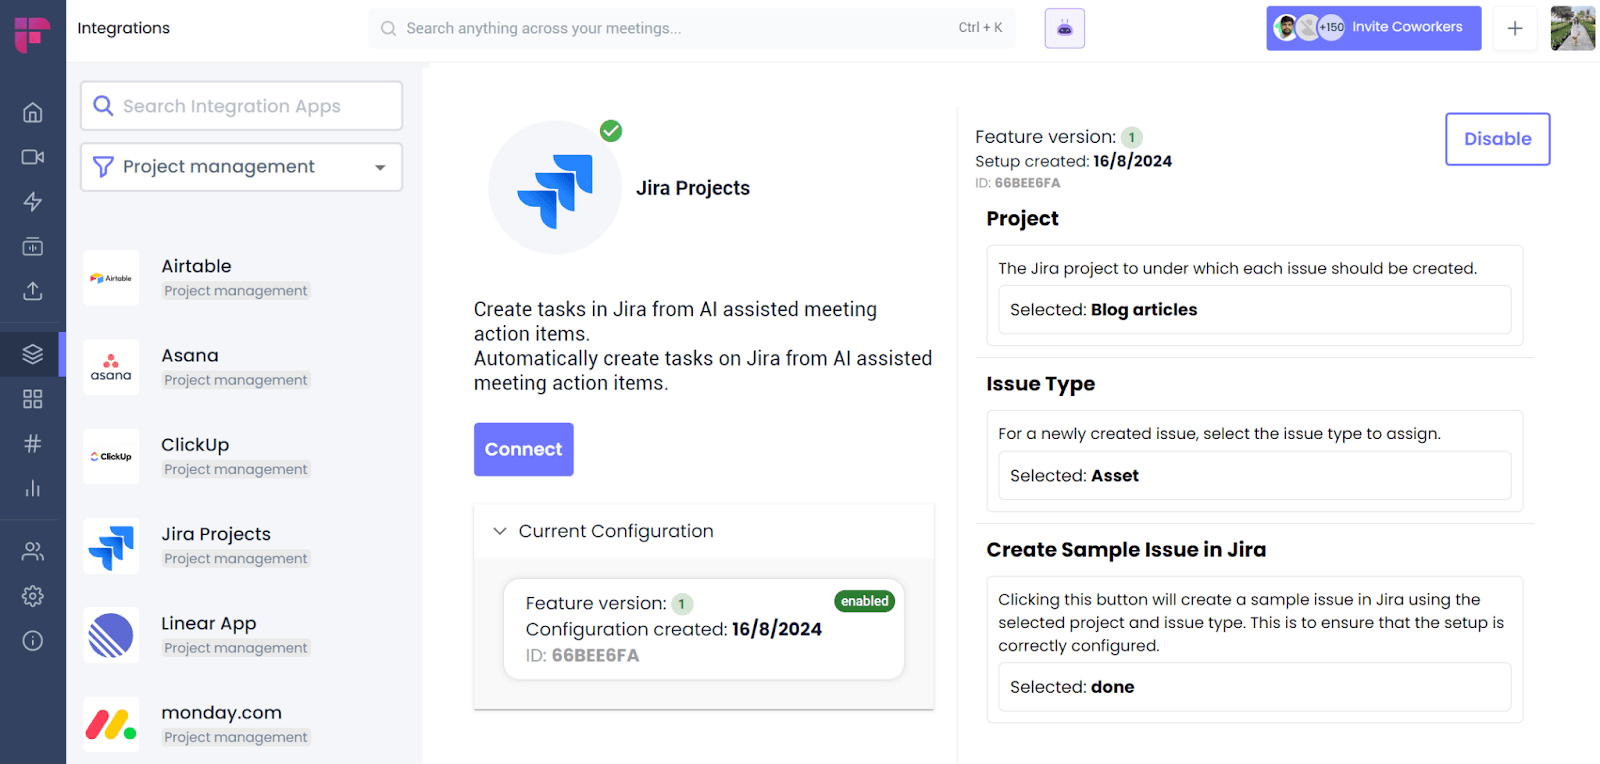Click the ClickUp logo icon
This screenshot has width=1600, height=764.
(111, 456)
